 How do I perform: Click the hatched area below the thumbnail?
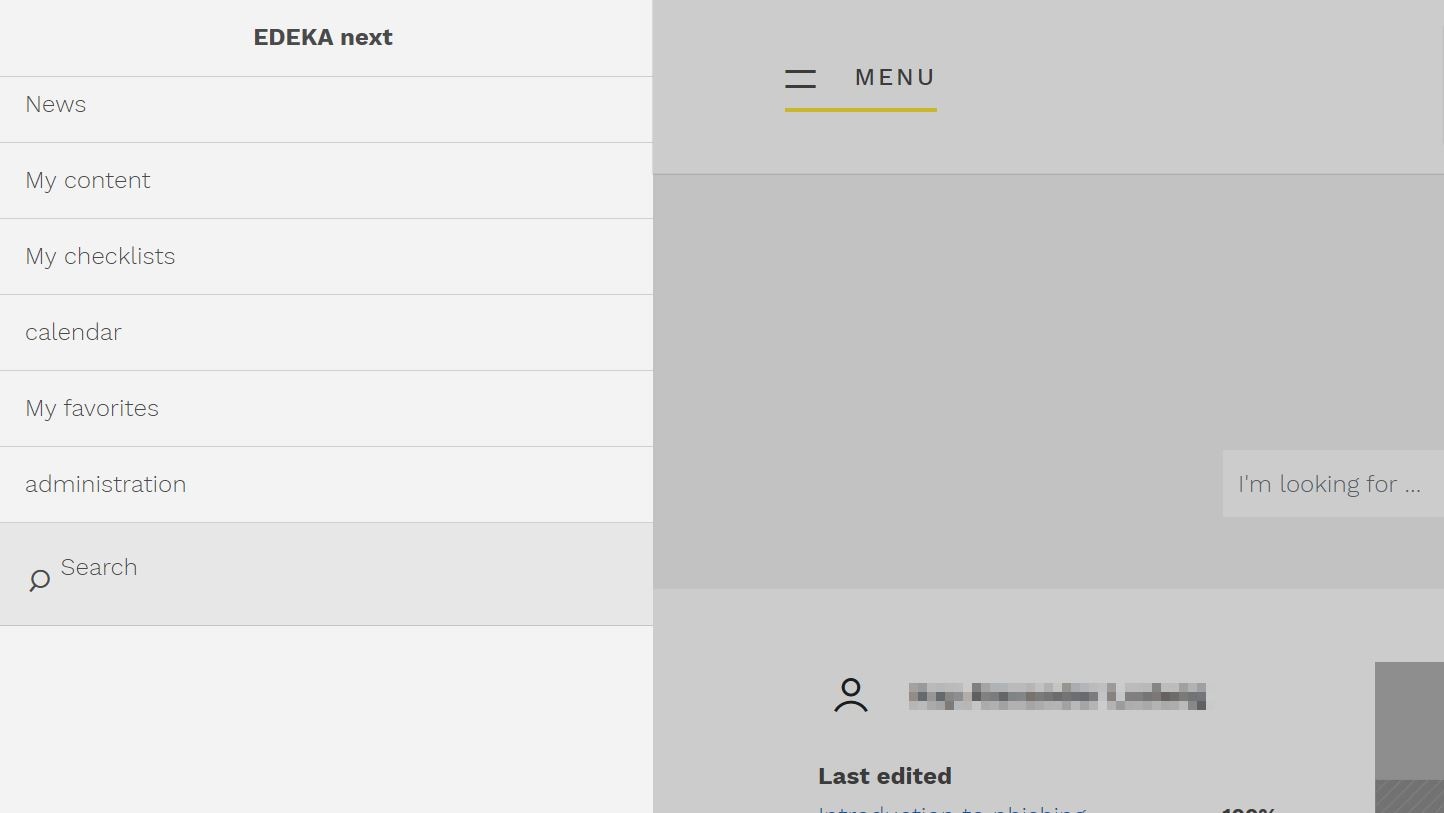click(1409, 797)
